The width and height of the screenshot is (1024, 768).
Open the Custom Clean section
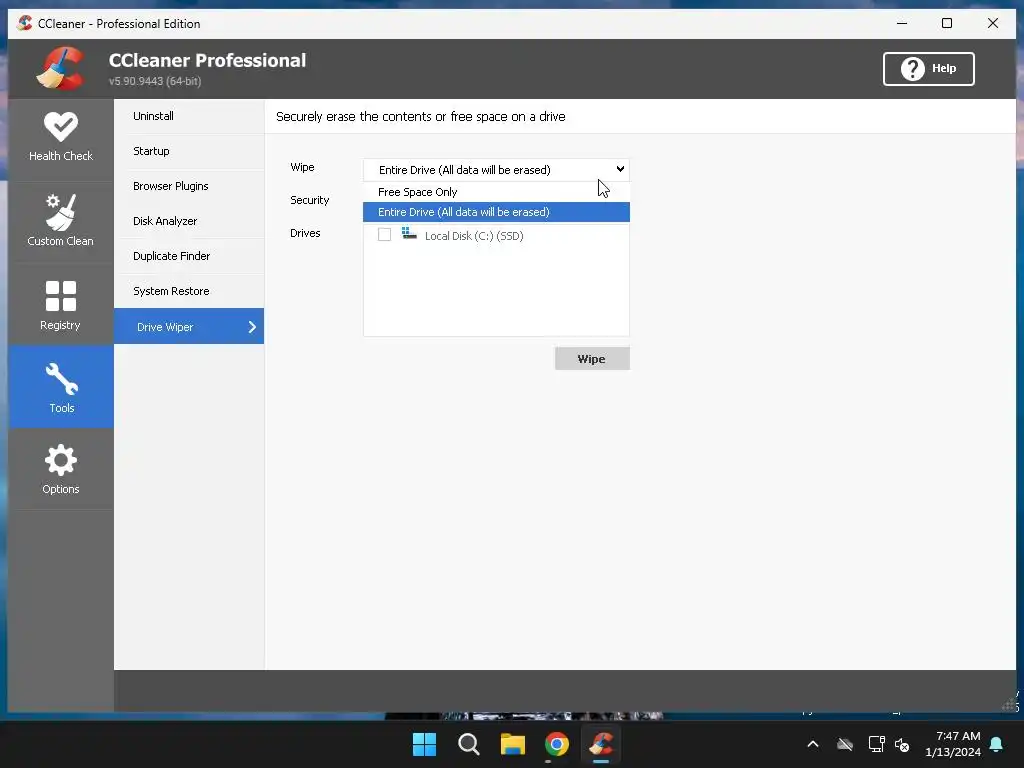[x=61, y=221]
